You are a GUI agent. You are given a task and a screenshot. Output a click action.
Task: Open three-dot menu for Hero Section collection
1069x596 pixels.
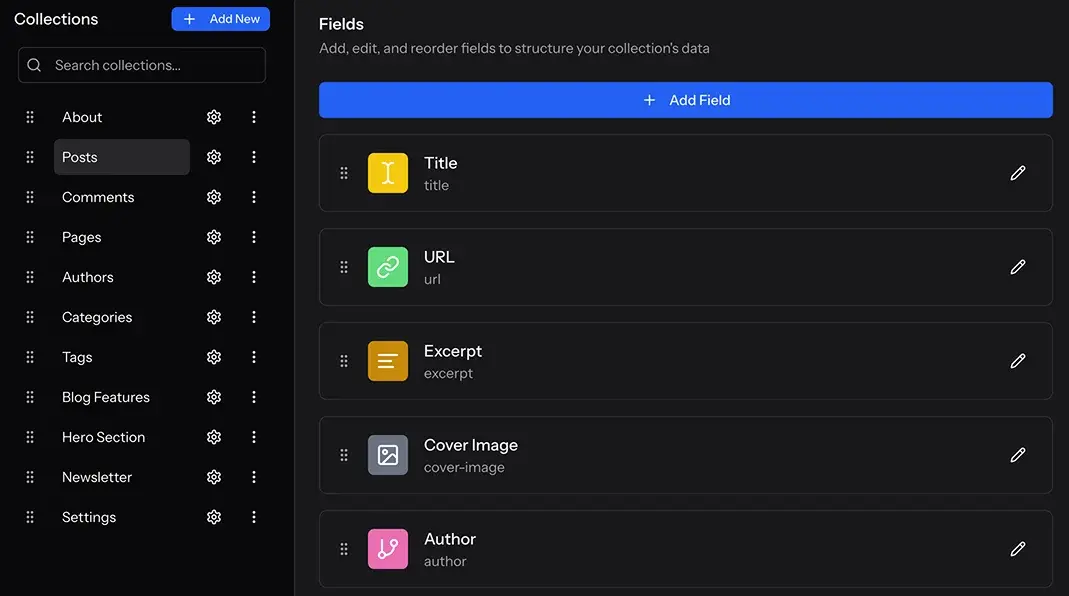(254, 437)
